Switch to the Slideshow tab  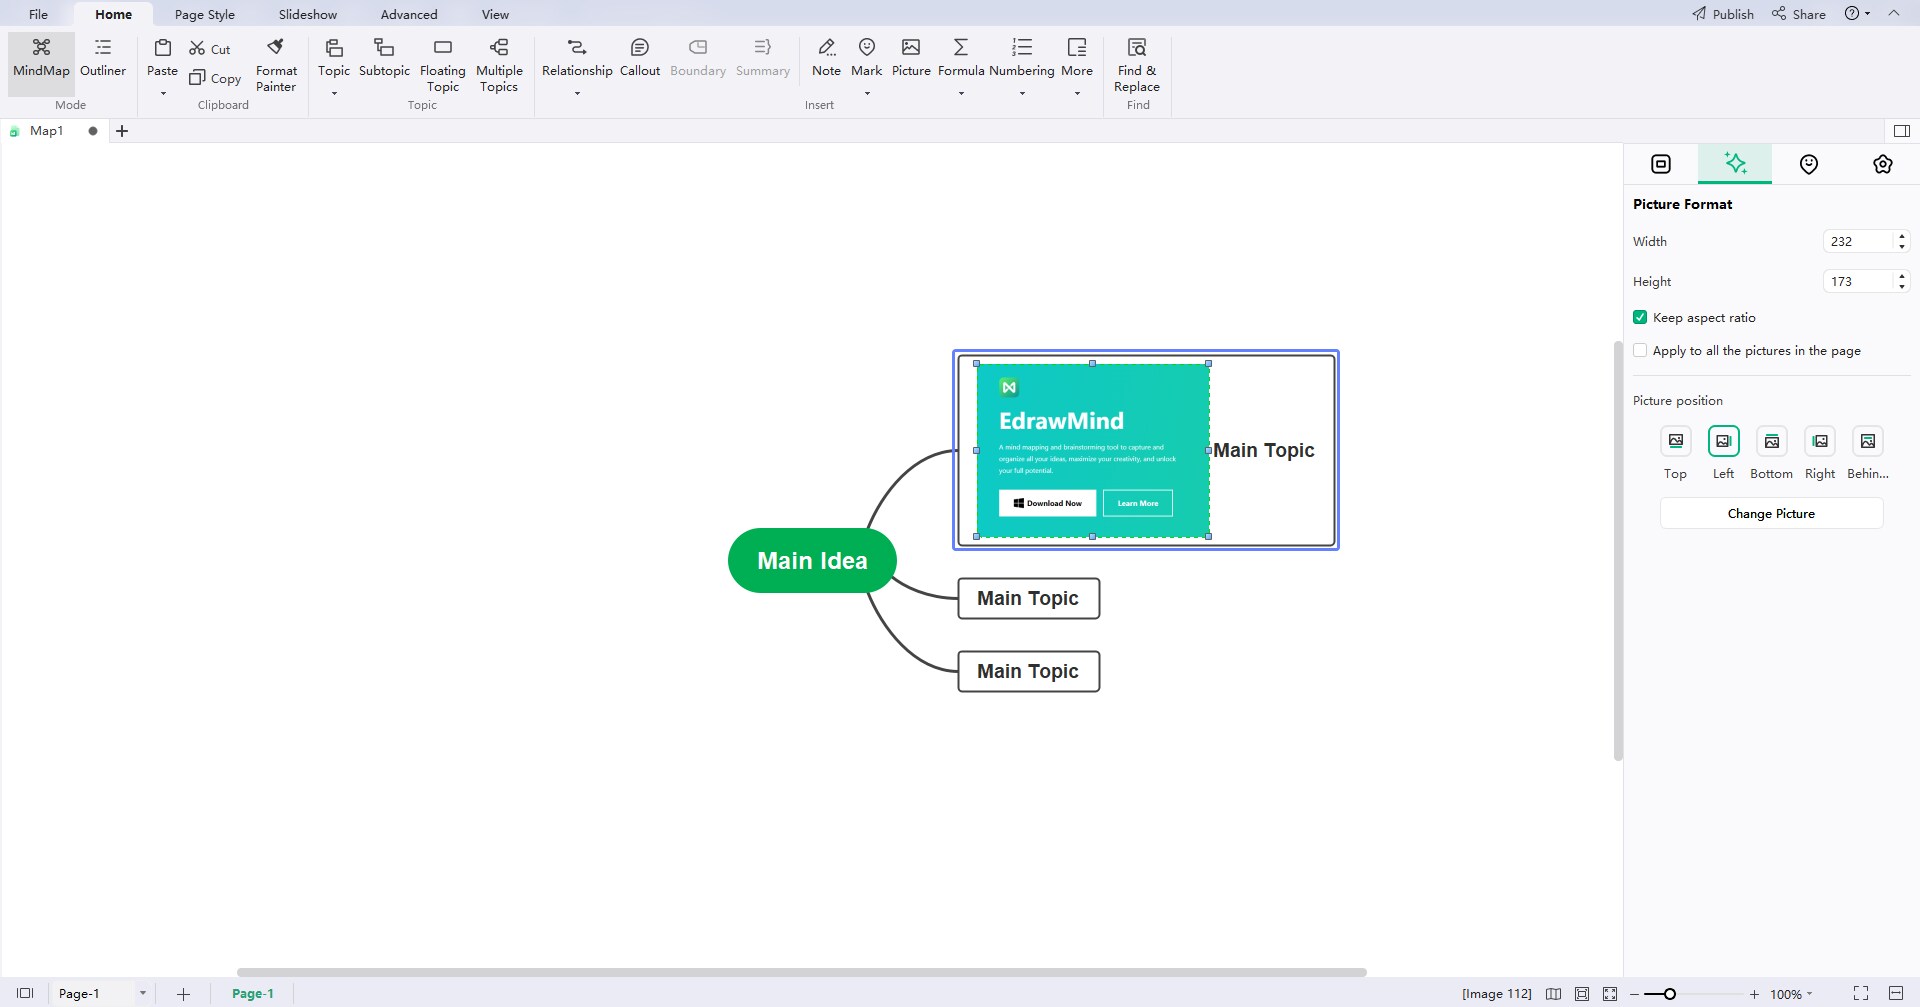tap(308, 14)
